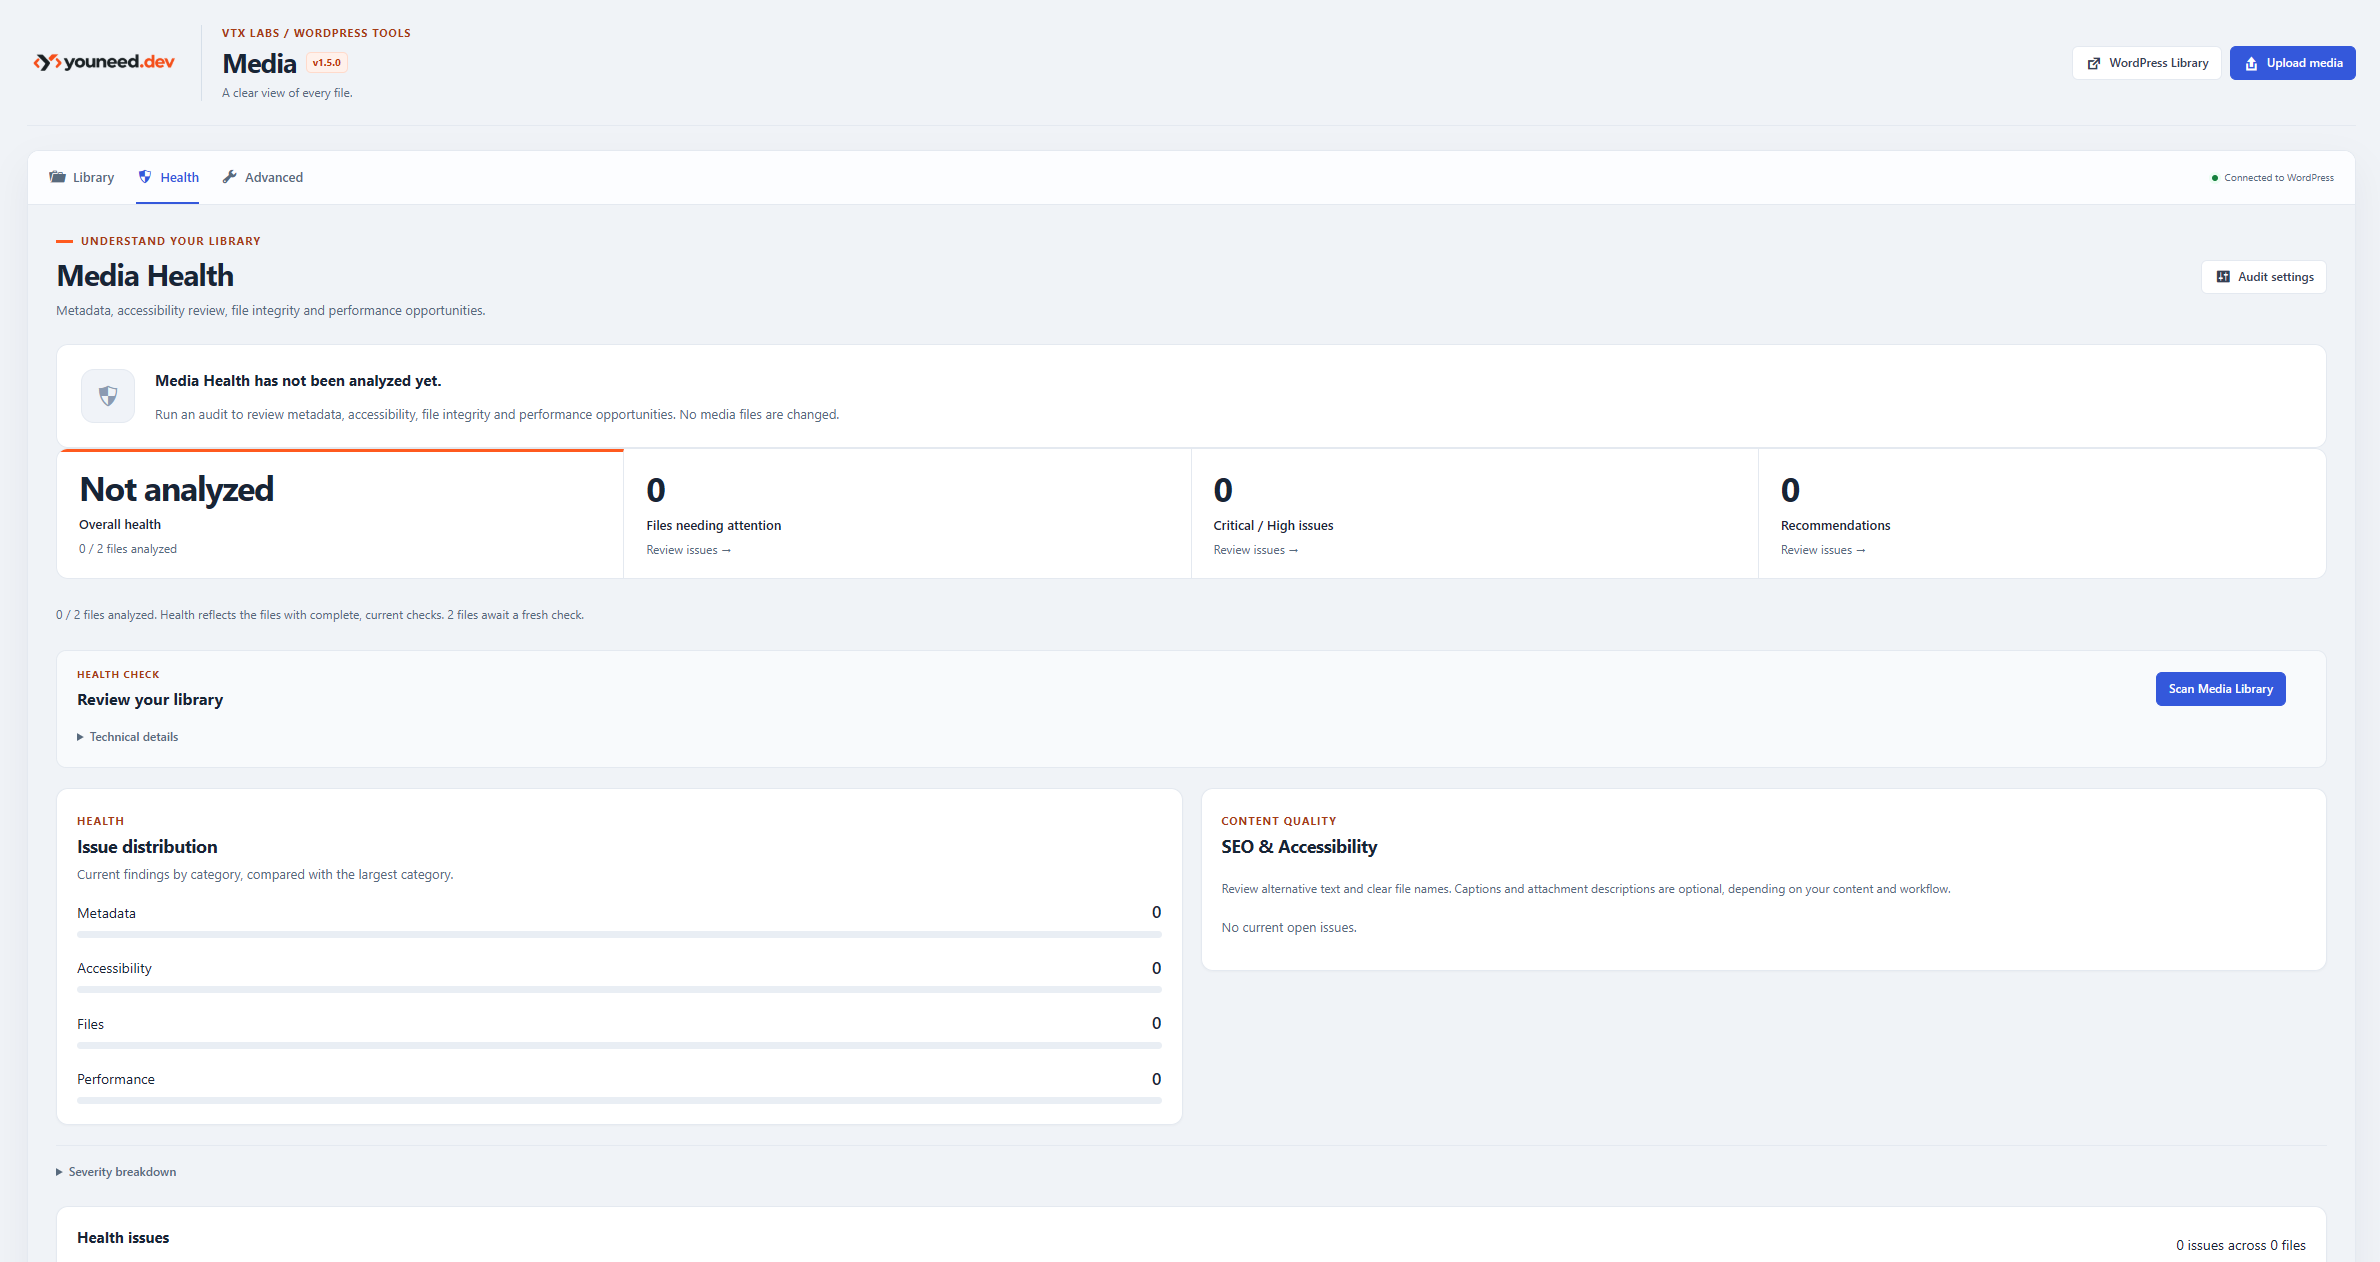Image resolution: width=2380 pixels, height=1262 pixels.
Task: Click "No current open issues." text
Action: [x=1289, y=928]
